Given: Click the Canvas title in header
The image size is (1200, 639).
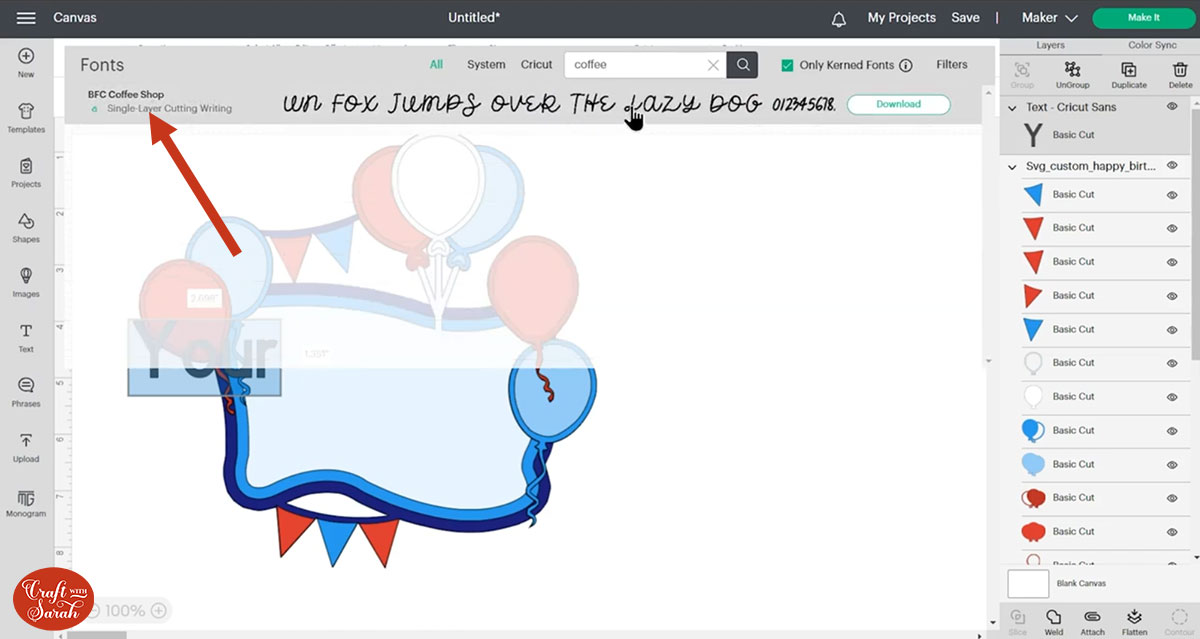Looking at the screenshot, I should 75,18.
